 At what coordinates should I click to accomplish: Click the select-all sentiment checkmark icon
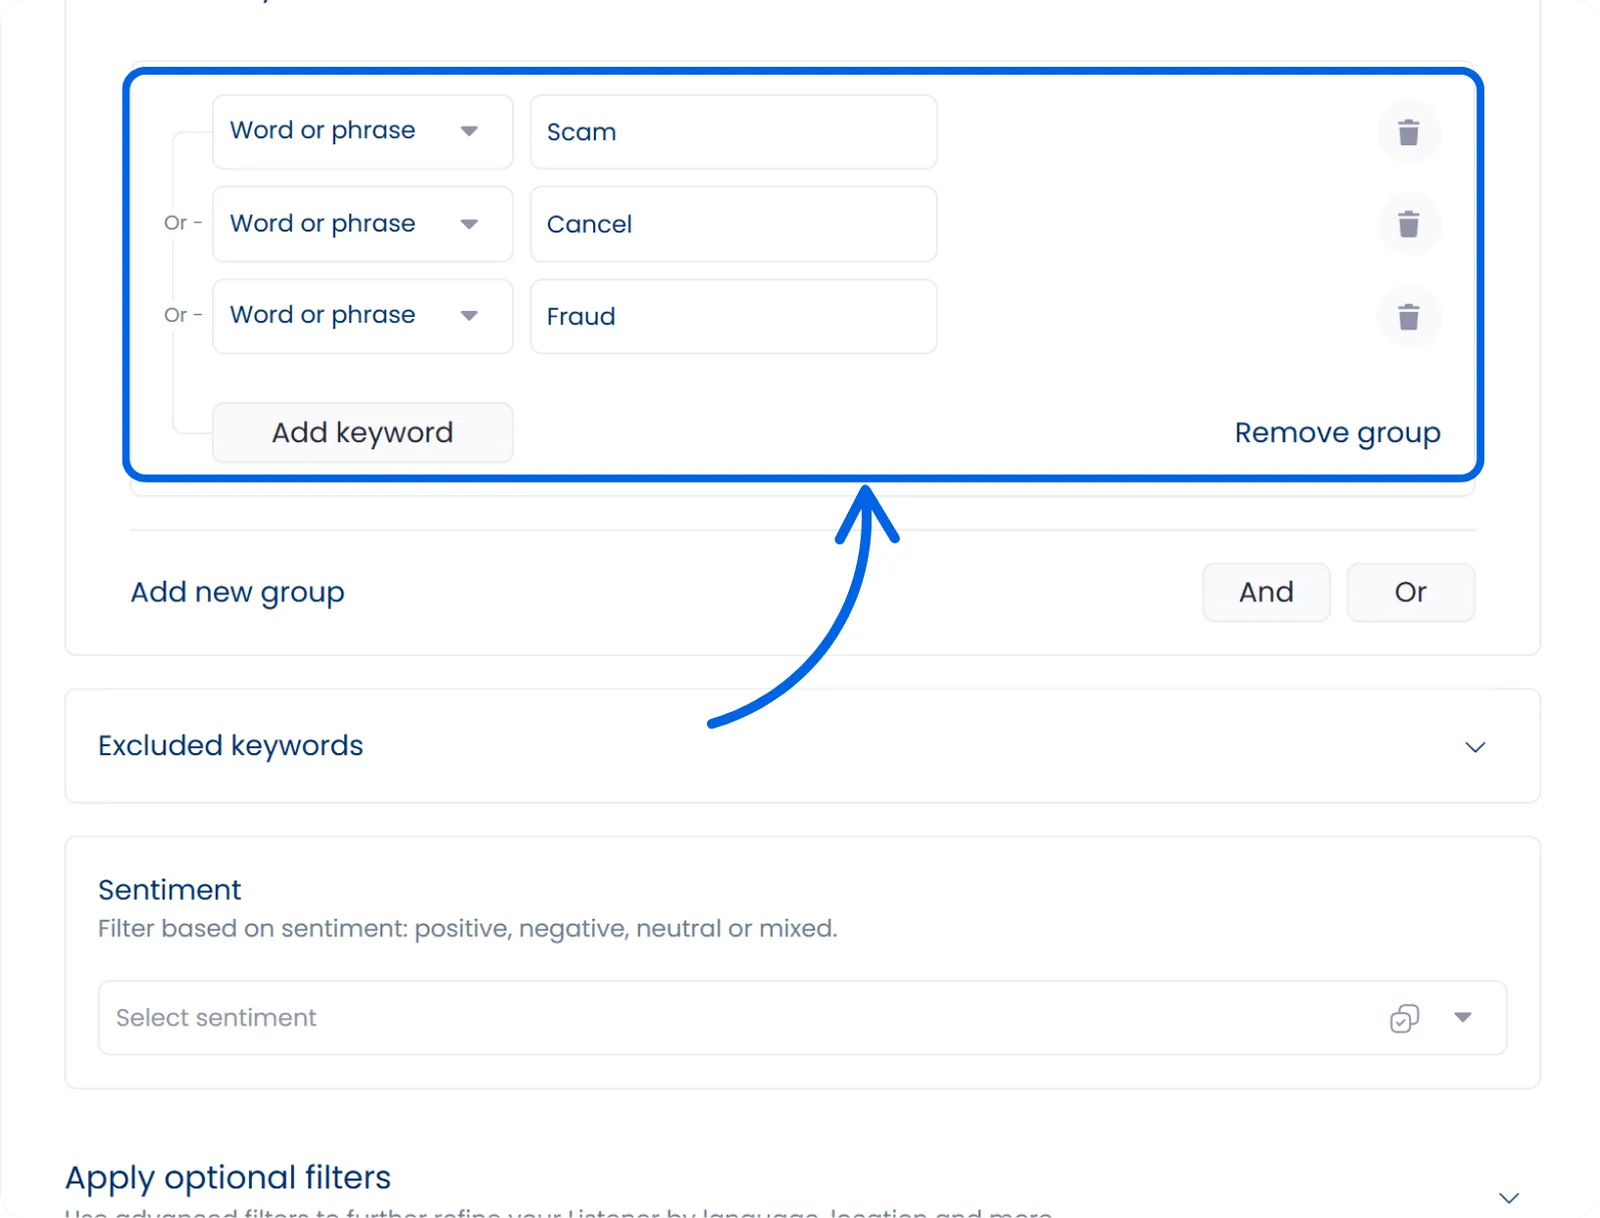click(x=1404, y=1018)
